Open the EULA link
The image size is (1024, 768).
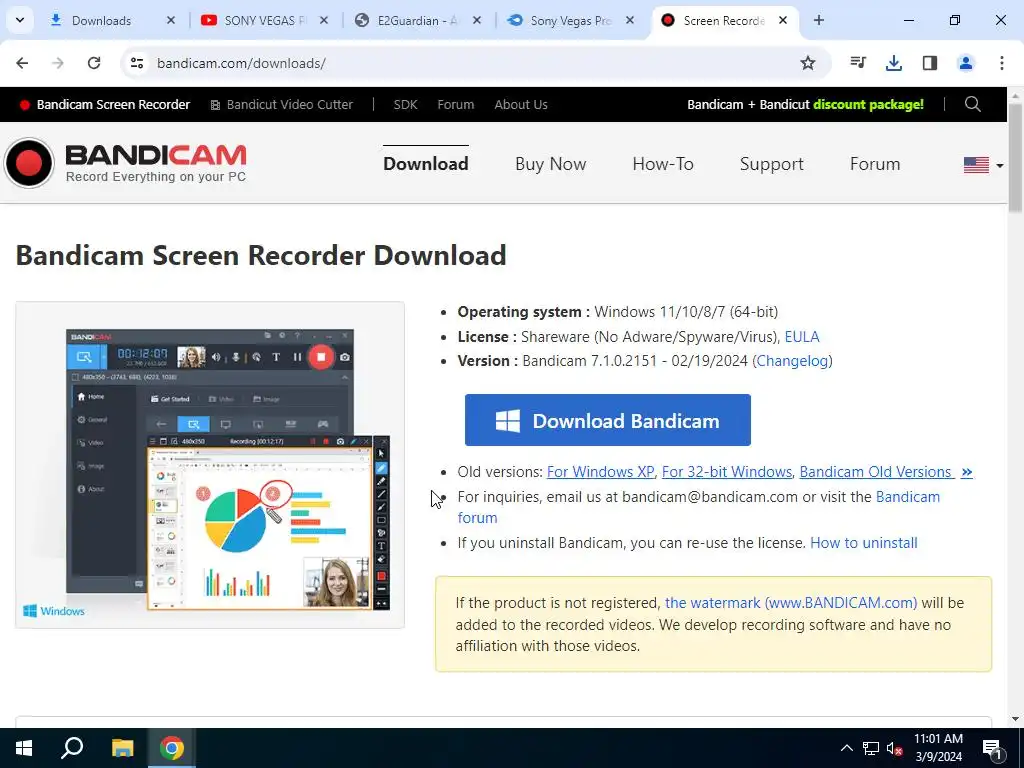tap(802, 336)
